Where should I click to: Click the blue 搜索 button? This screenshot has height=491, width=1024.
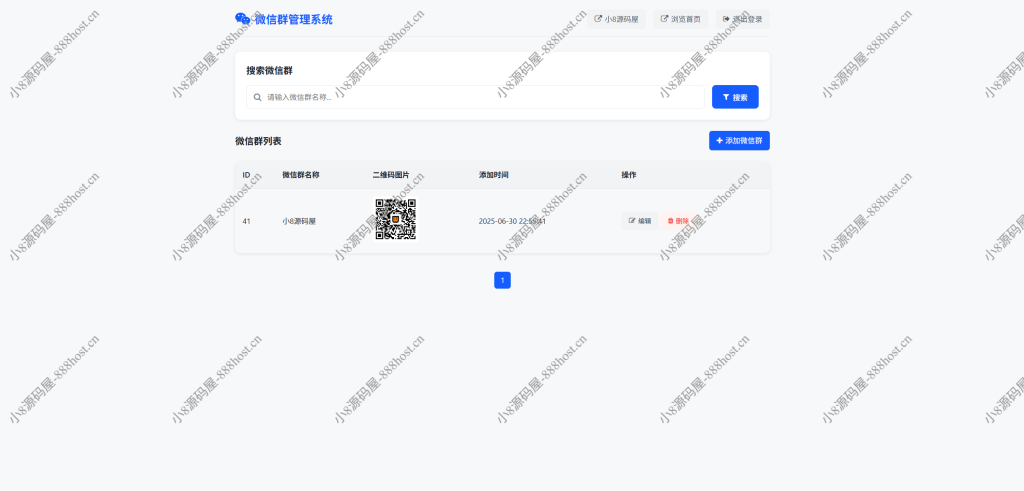tap(735, 97)
